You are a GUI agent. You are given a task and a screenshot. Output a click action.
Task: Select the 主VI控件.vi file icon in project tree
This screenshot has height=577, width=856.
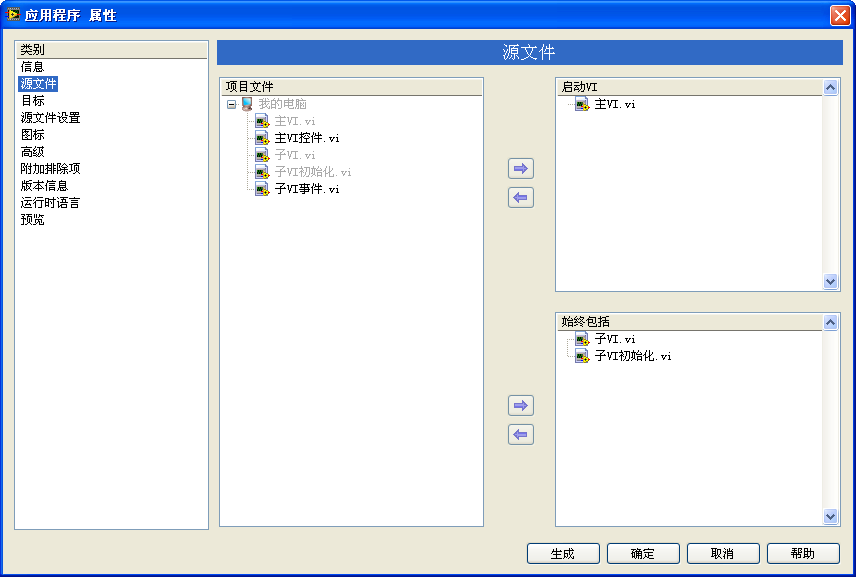click(x=262, y=138)
